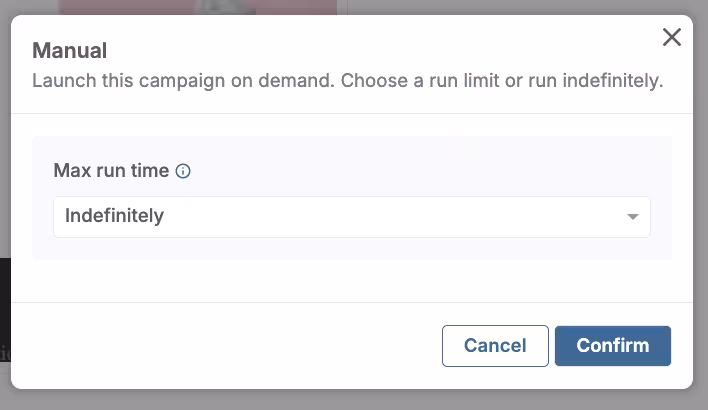
Task: Click the divider line above the footer buttons
Action: point(350,302)
